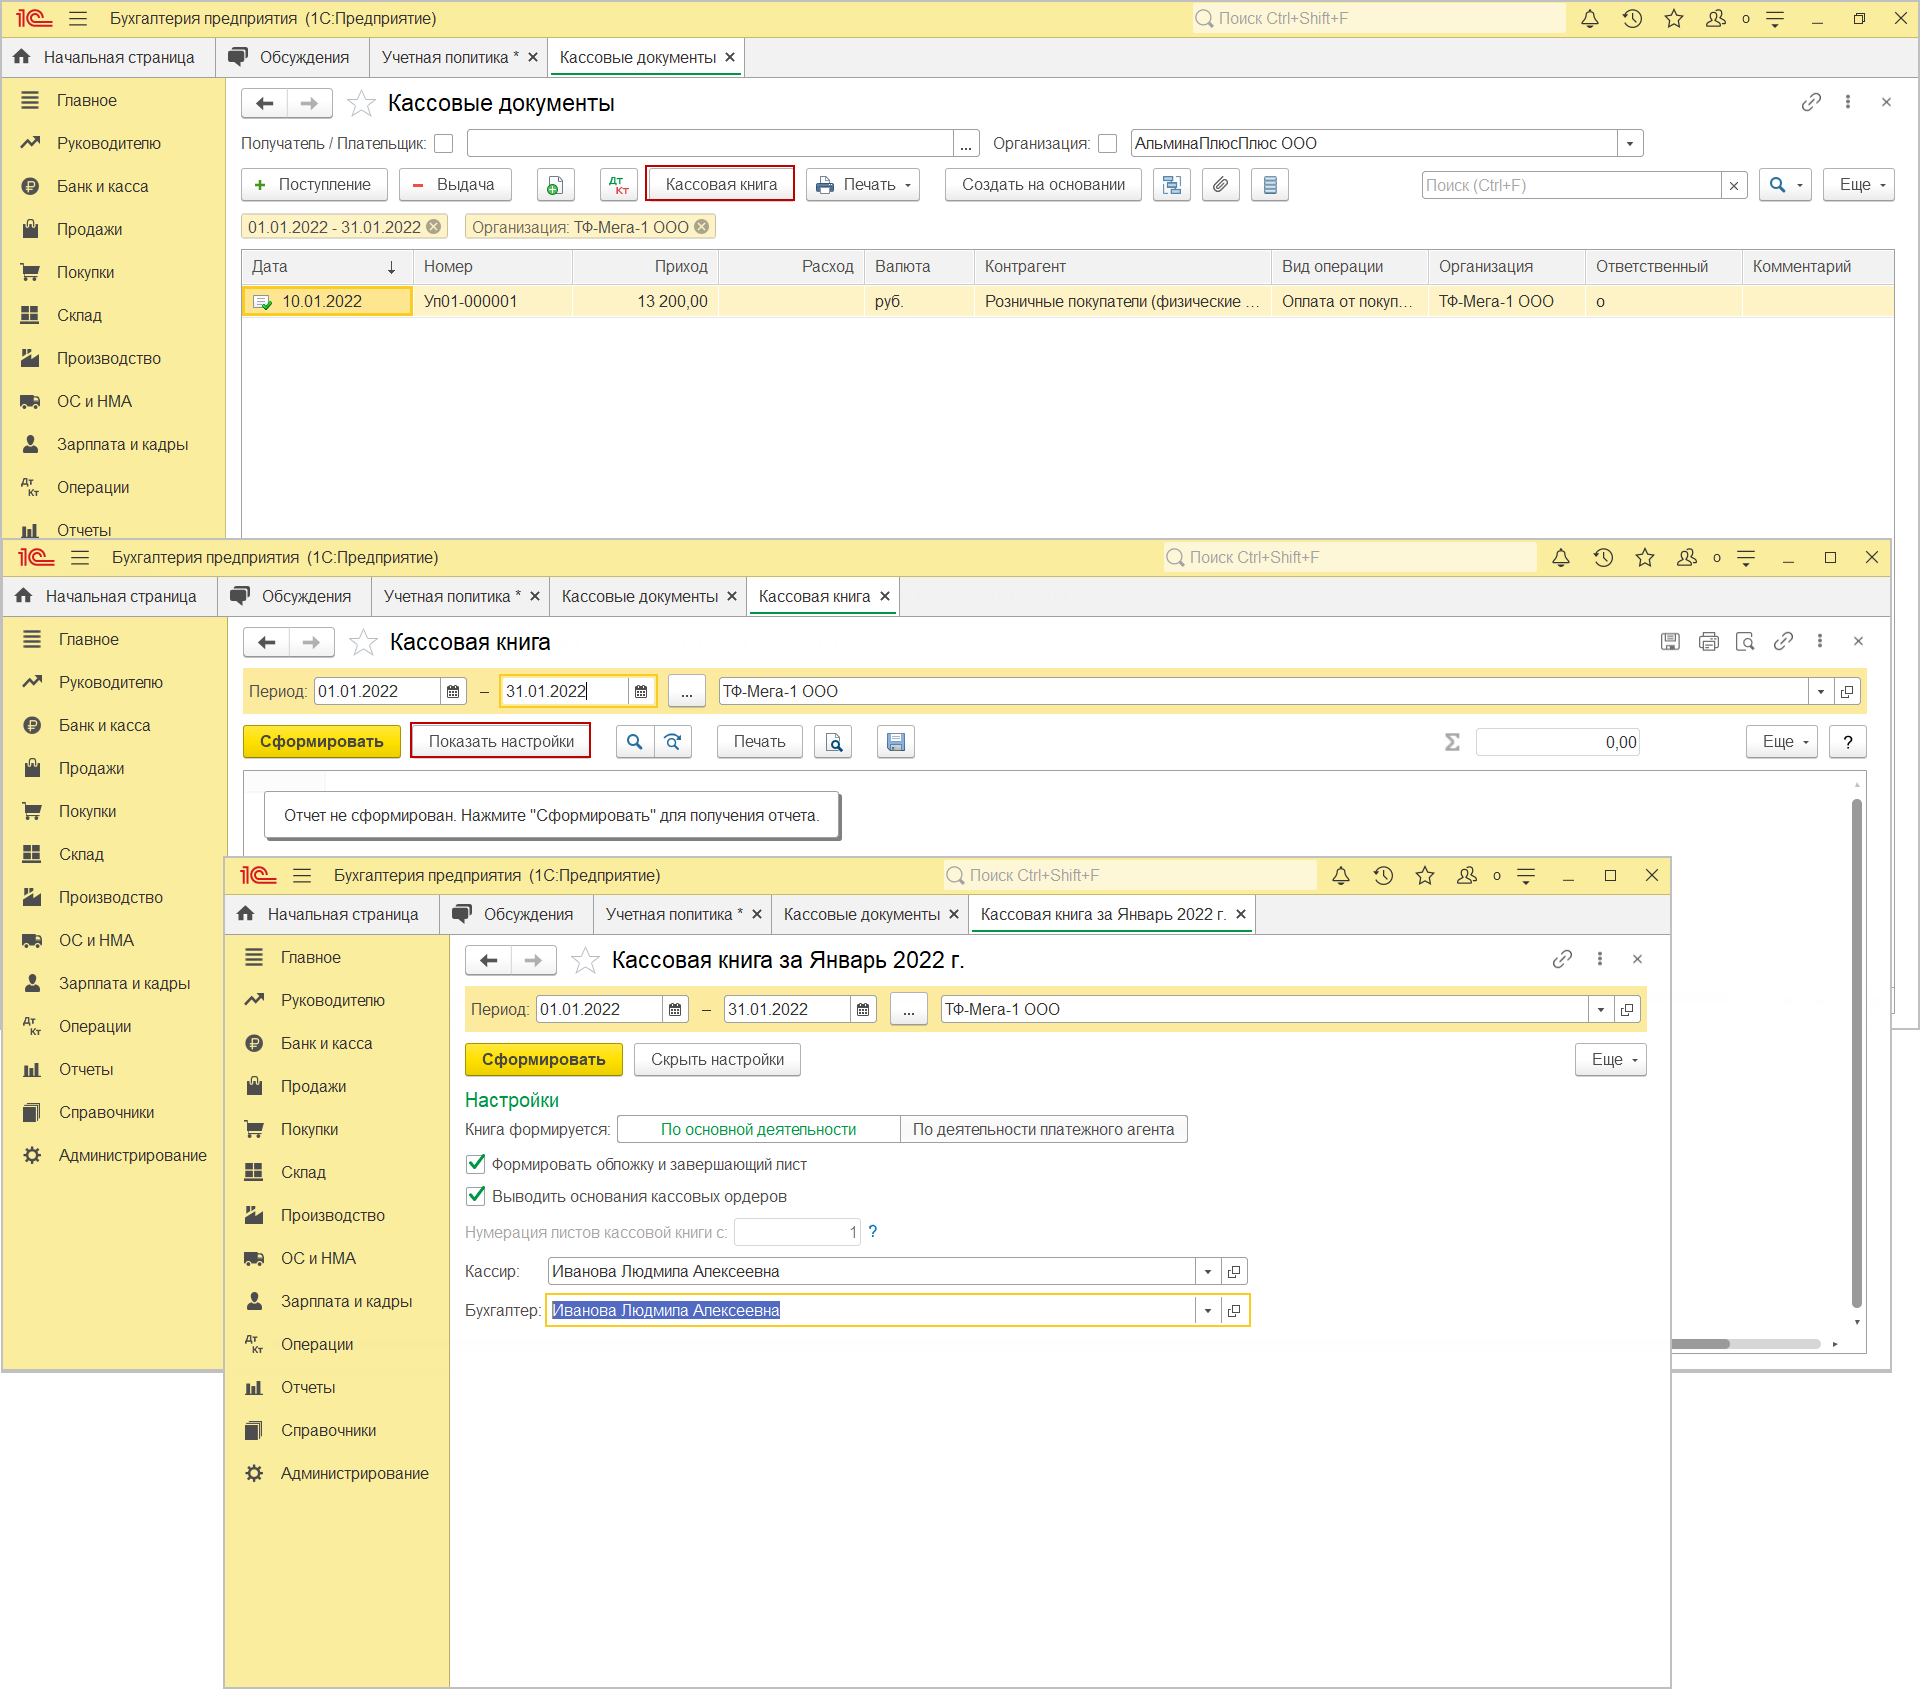Screen dimensions: 1920x1697
Task: Click the Показать настройки button
Action: pyautogui.click(x=501, y=742)
